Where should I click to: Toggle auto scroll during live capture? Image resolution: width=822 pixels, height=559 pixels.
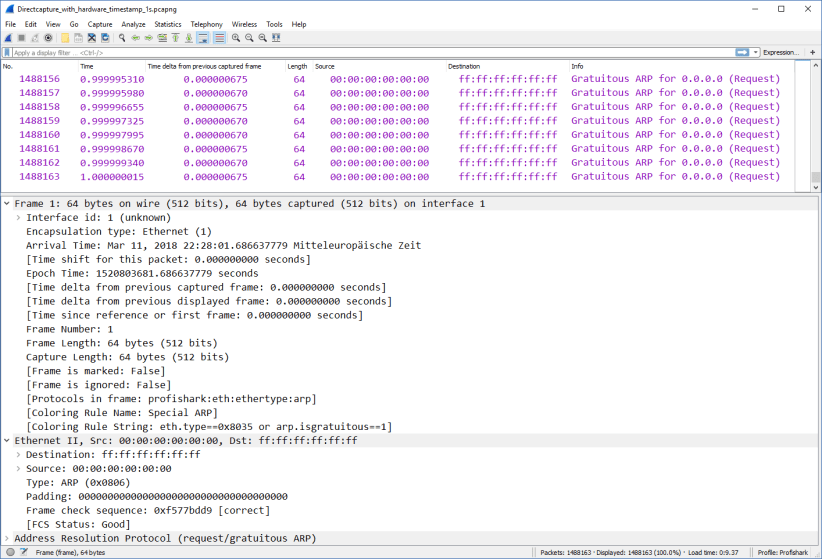click(202, 38)
